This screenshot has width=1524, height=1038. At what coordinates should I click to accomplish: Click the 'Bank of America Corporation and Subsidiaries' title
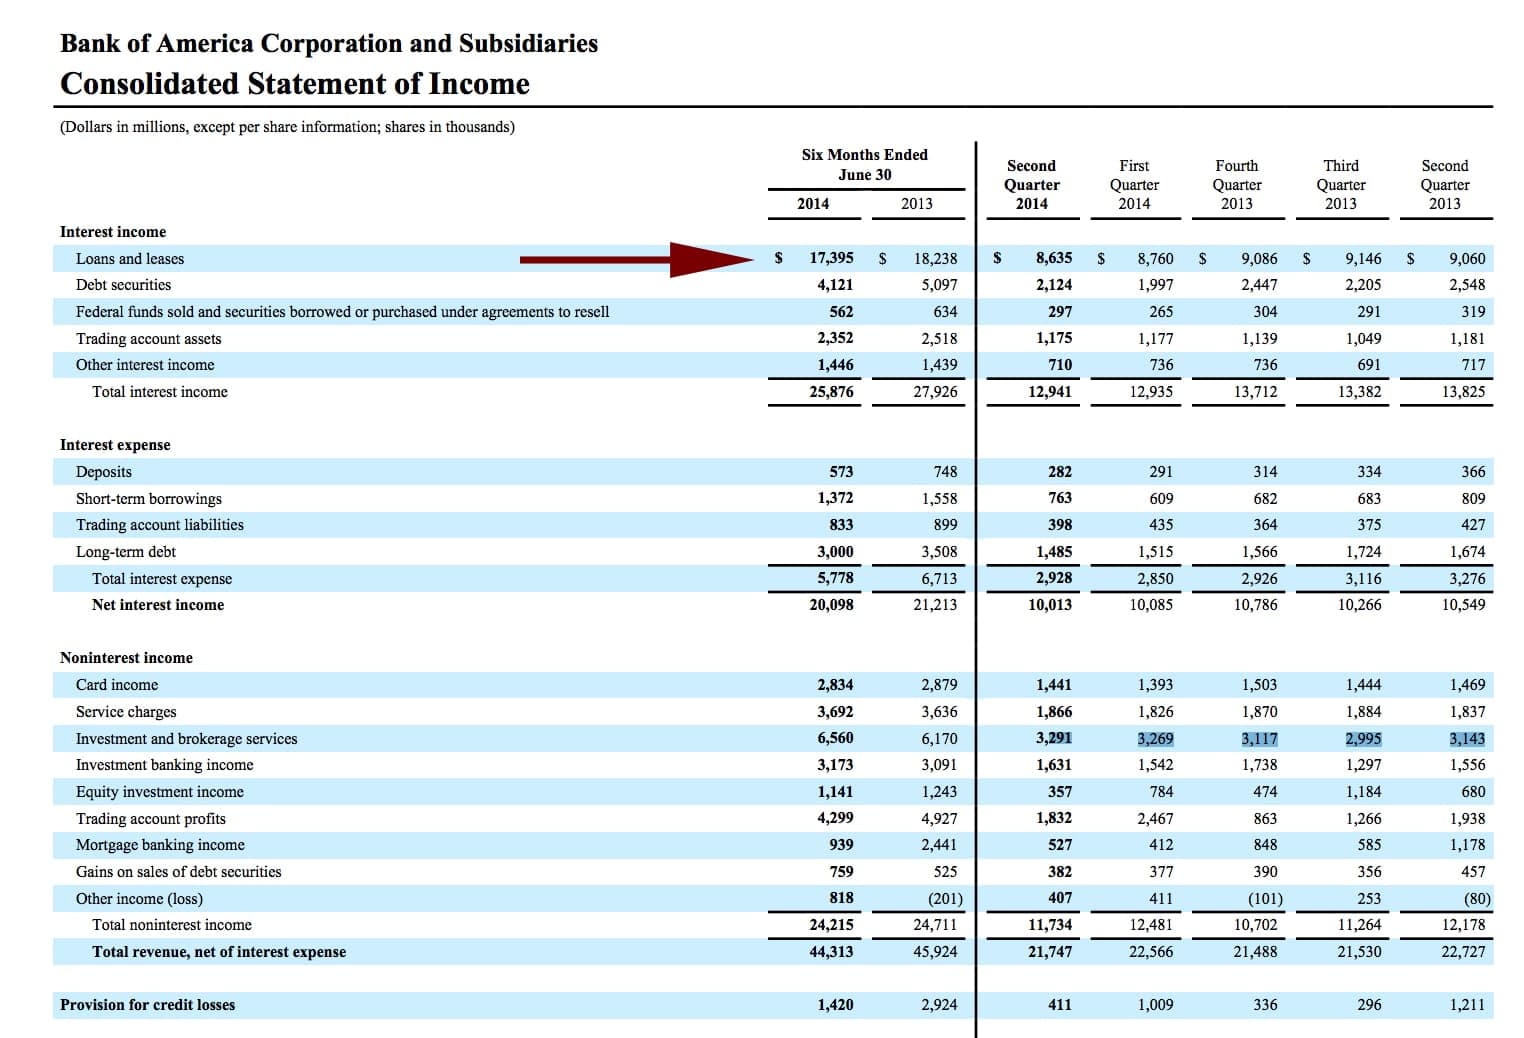click(x=329, y=43)
